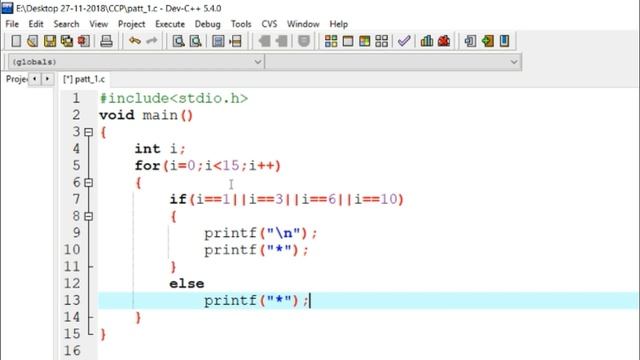
Task: Open Profile analysis bar chart icon
Action: pyautogui.click(x=427, y=41)
